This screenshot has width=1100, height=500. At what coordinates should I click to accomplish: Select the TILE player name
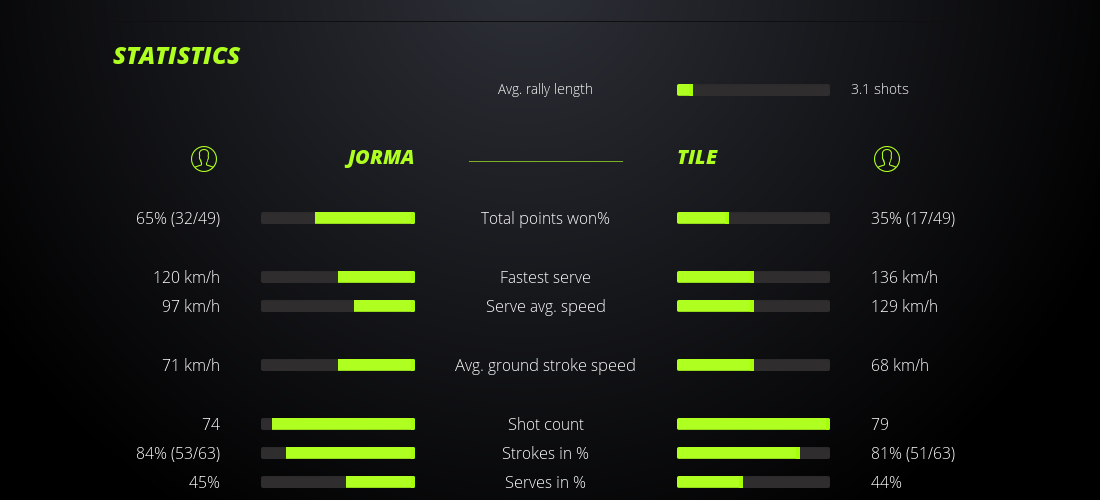(697, 158)
